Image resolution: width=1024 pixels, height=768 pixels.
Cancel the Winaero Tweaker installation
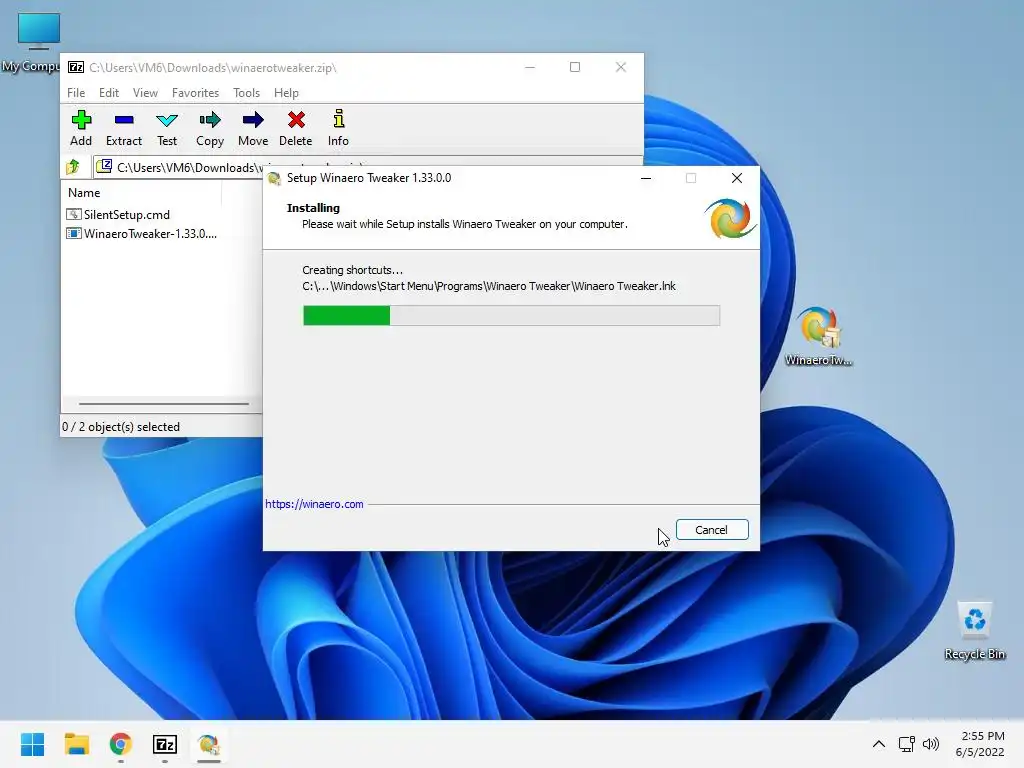point(712,530)
